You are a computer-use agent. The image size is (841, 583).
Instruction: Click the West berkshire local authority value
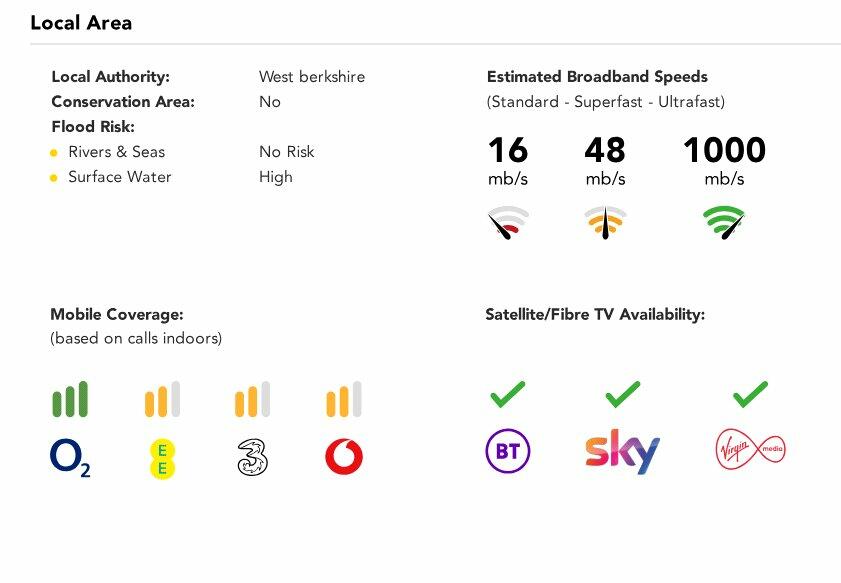[312, 77]
